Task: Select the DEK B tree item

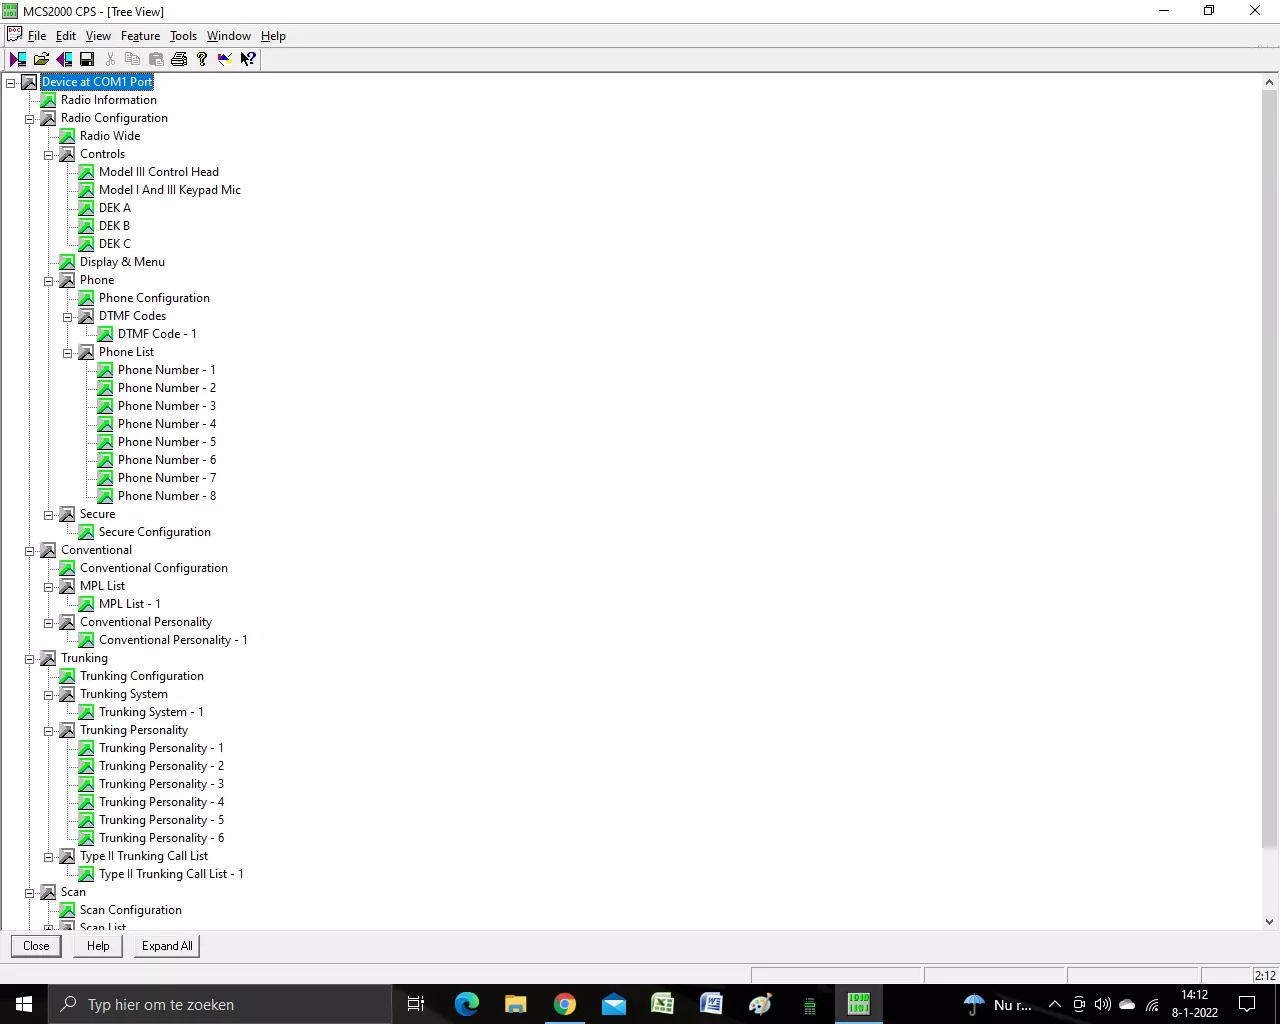Action: (114, 226)
